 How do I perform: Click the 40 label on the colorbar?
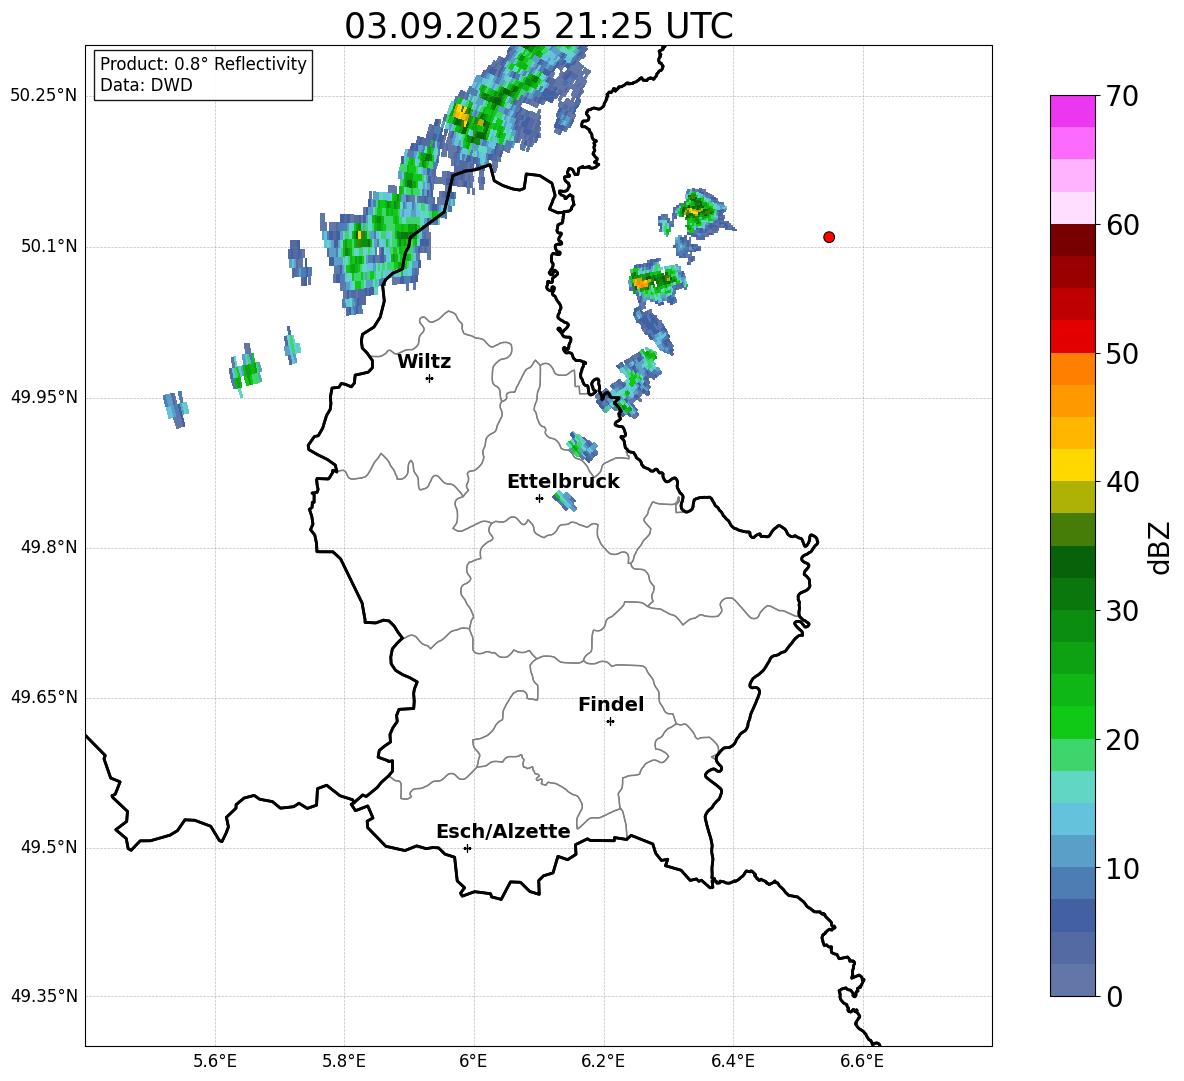(1122, 482)
